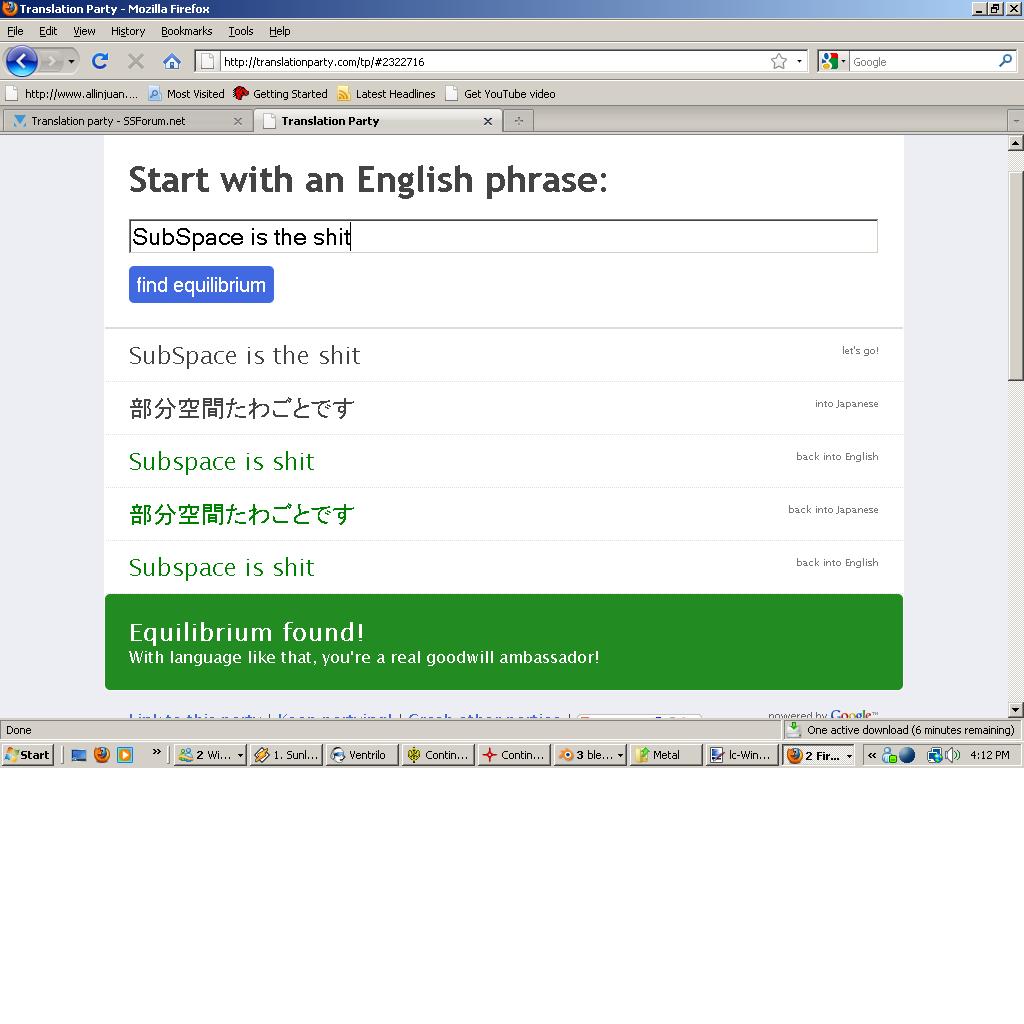Open the '3 ble...' Blender taskbar group
1024x1024 pixels.
click(590, 755)
